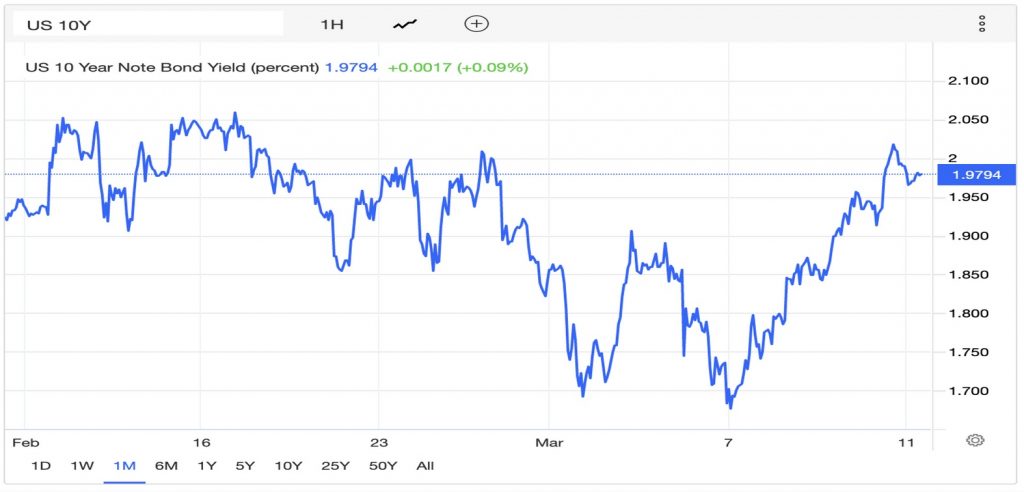Open the line chart type selector

405,24
